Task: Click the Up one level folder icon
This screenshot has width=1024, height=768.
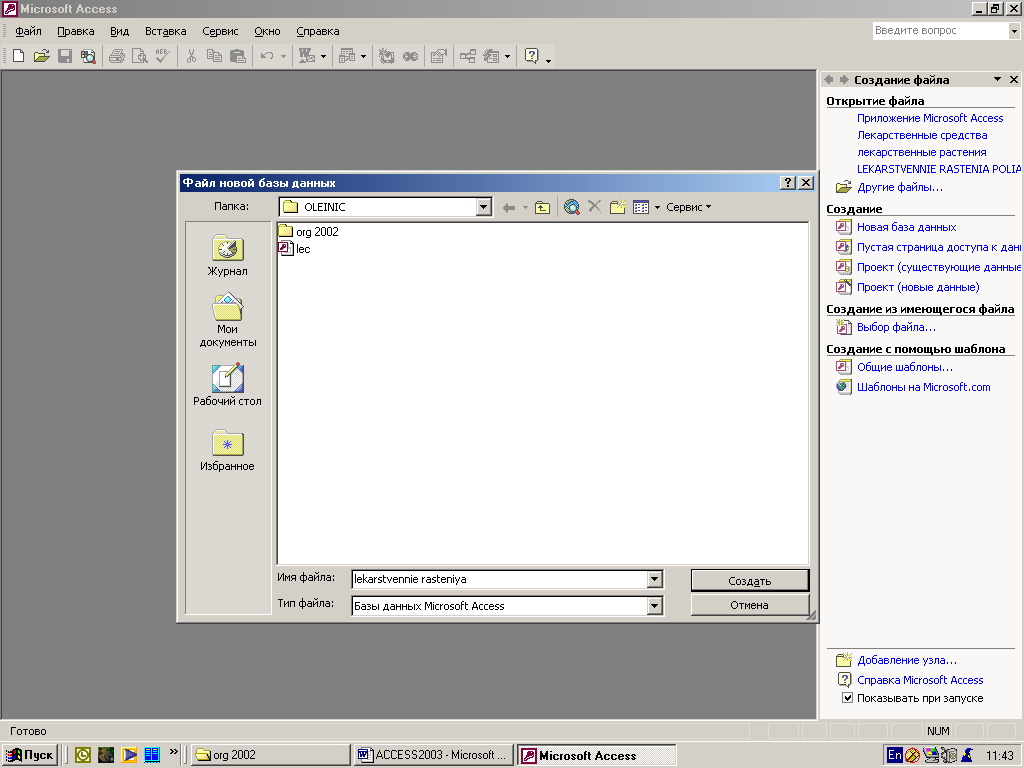Action: [x=543, y=208]
